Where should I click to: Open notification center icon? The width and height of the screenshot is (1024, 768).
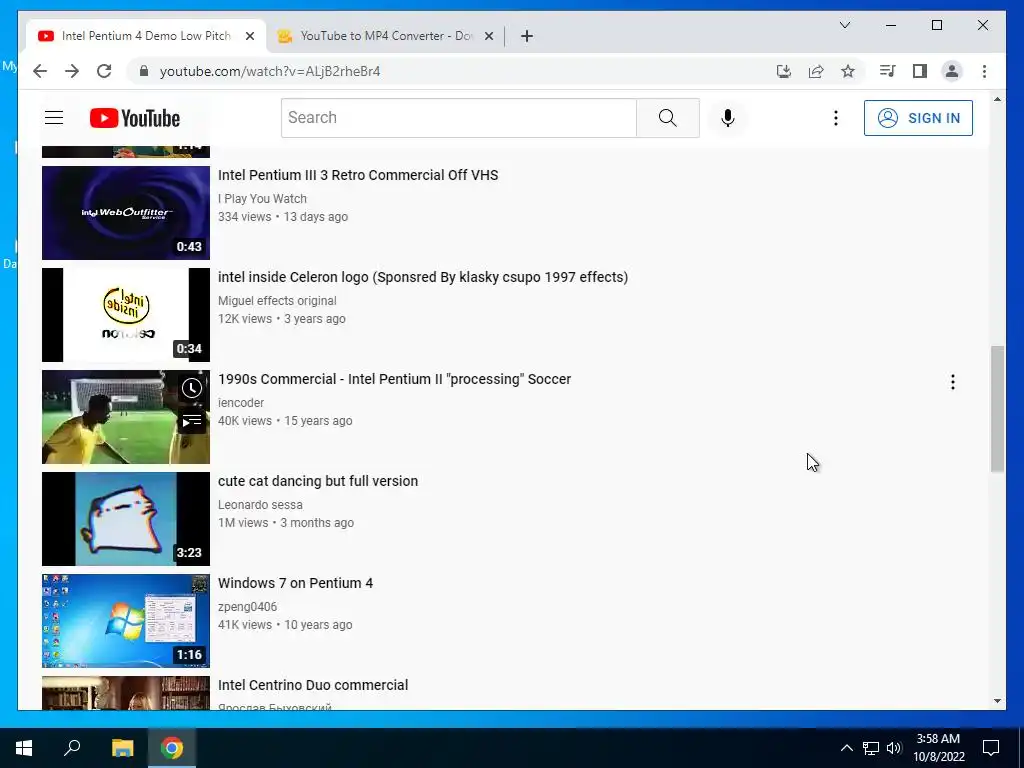click(991, 748)
